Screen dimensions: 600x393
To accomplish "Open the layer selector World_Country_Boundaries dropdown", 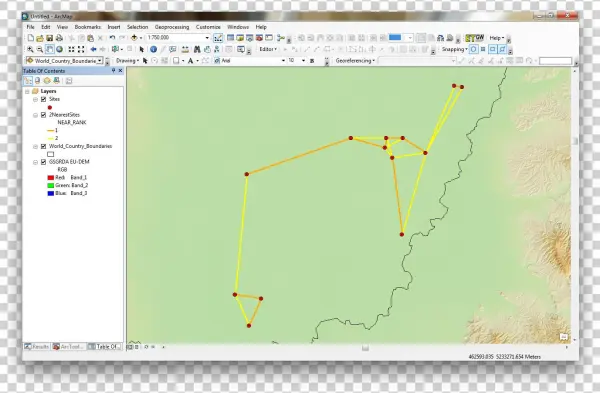I will (x=100, y=61).
